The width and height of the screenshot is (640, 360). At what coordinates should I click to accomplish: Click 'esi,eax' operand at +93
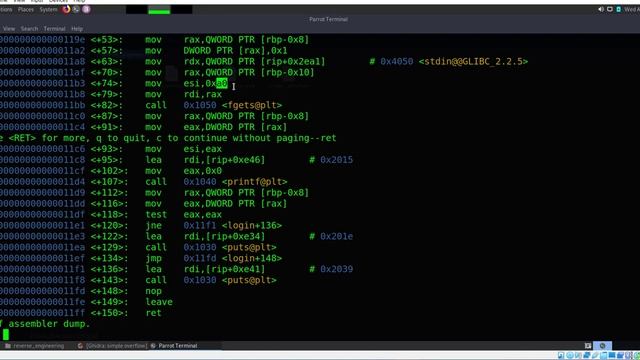click(x=202, y=149)
